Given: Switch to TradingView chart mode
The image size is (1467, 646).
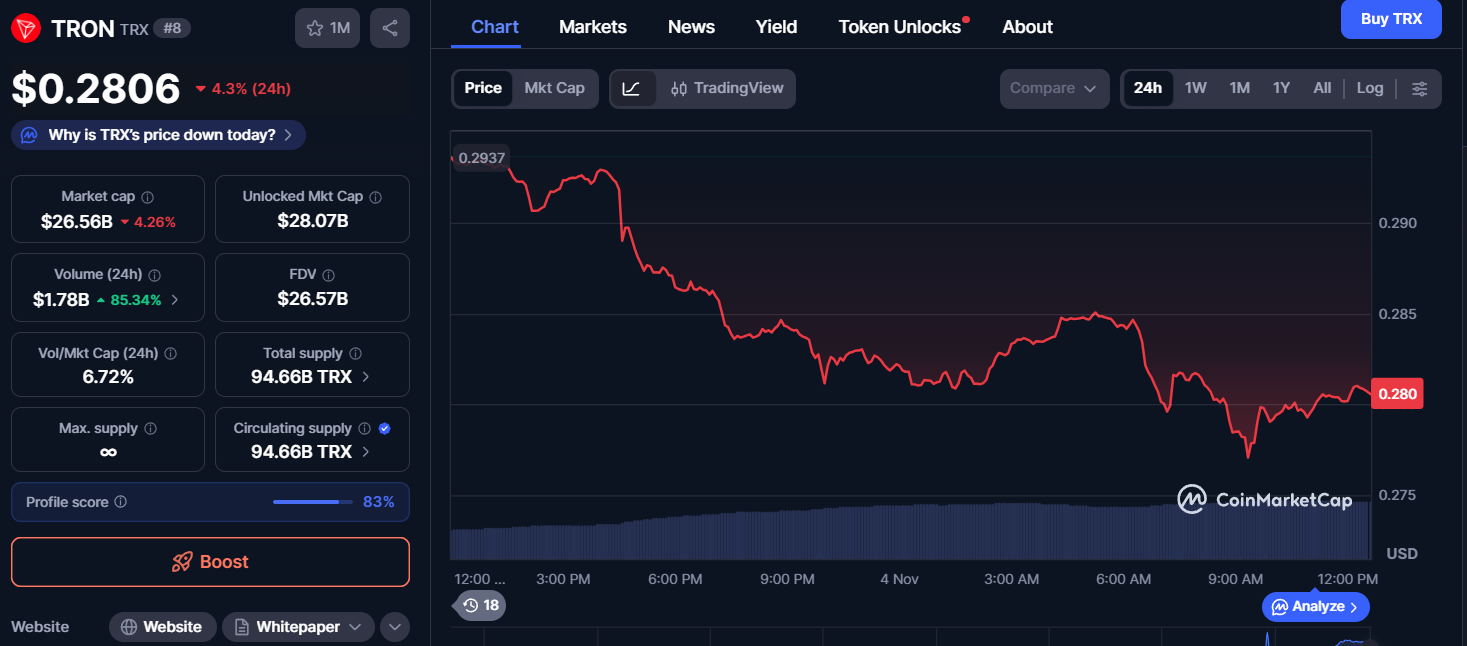Looking at the screenshot, I should [x=727, y=88].
